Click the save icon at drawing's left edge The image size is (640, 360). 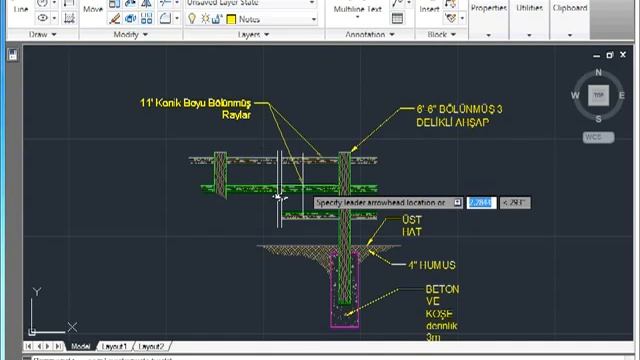click(13, 55)
